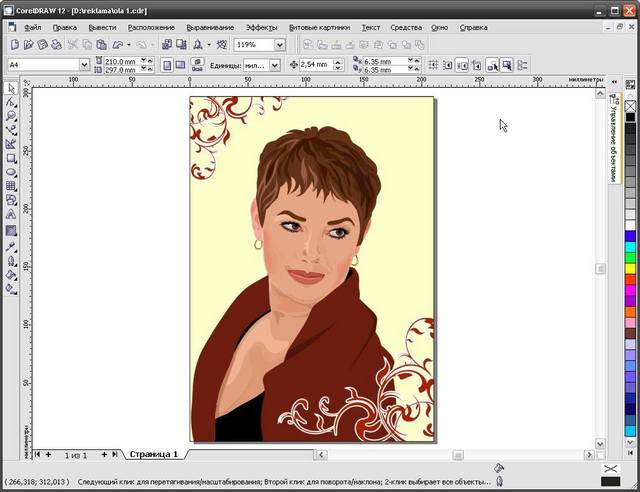The image size is (640, 492).
Task: Select the Ellipse tool
Action: (11, 172)
